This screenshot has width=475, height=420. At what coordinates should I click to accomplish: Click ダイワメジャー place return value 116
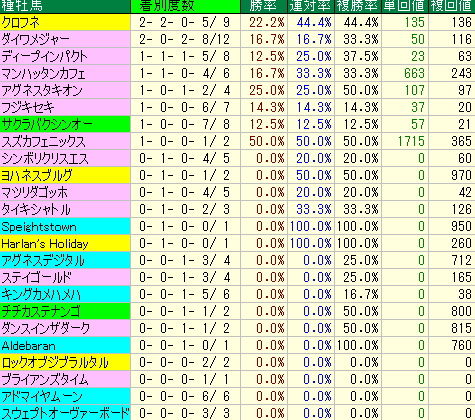point(462,39)
